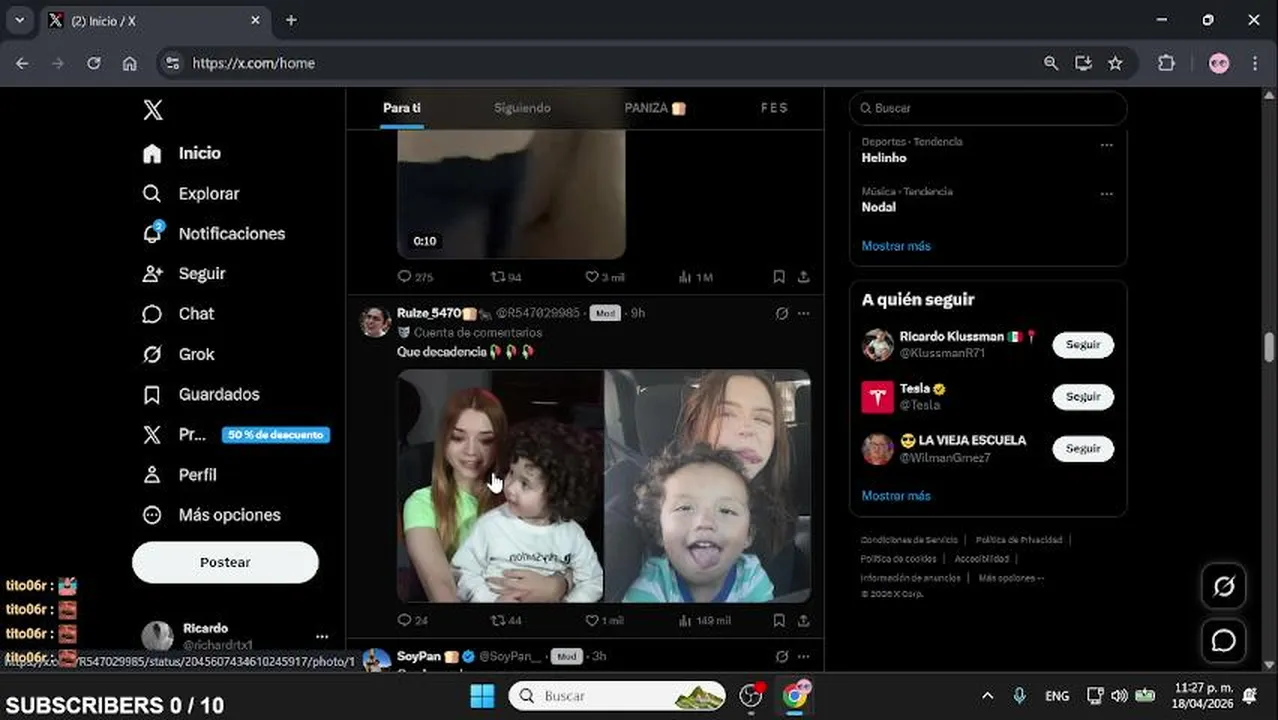Image resolution: width=1278 pixels, height=720 pixels.
Task: Click the X logo in the sidebar
Action: pos(152,110)
